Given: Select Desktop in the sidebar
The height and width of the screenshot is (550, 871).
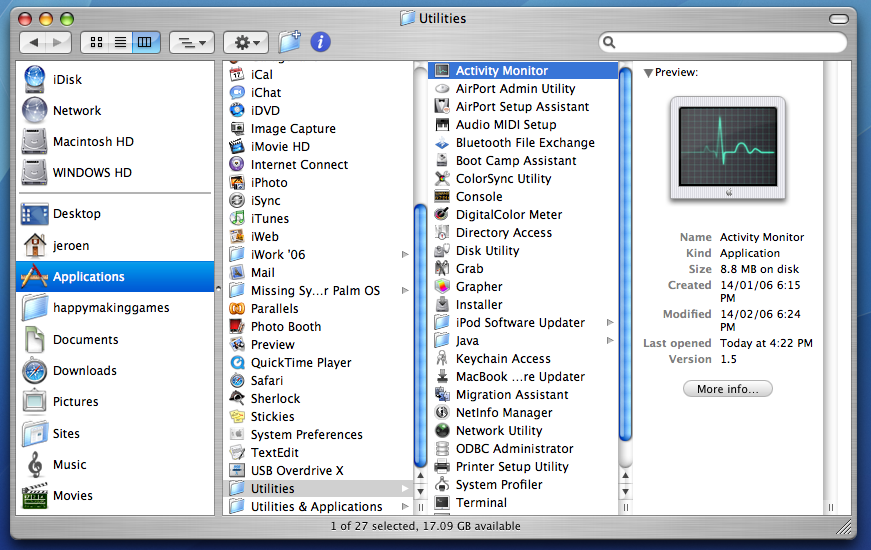Looking at the screenshot, I should [x=115, y=214].
